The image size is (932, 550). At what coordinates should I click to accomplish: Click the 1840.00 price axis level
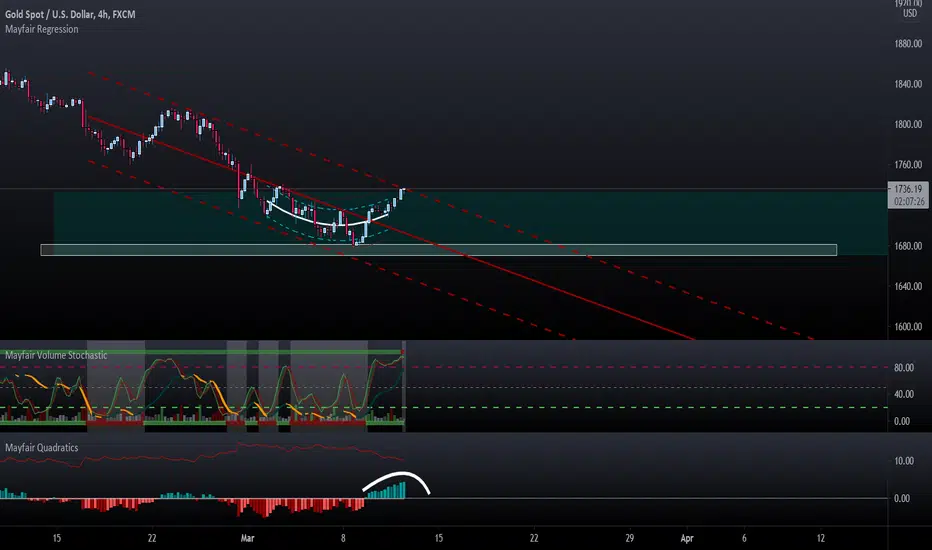(x=908, y=84)
